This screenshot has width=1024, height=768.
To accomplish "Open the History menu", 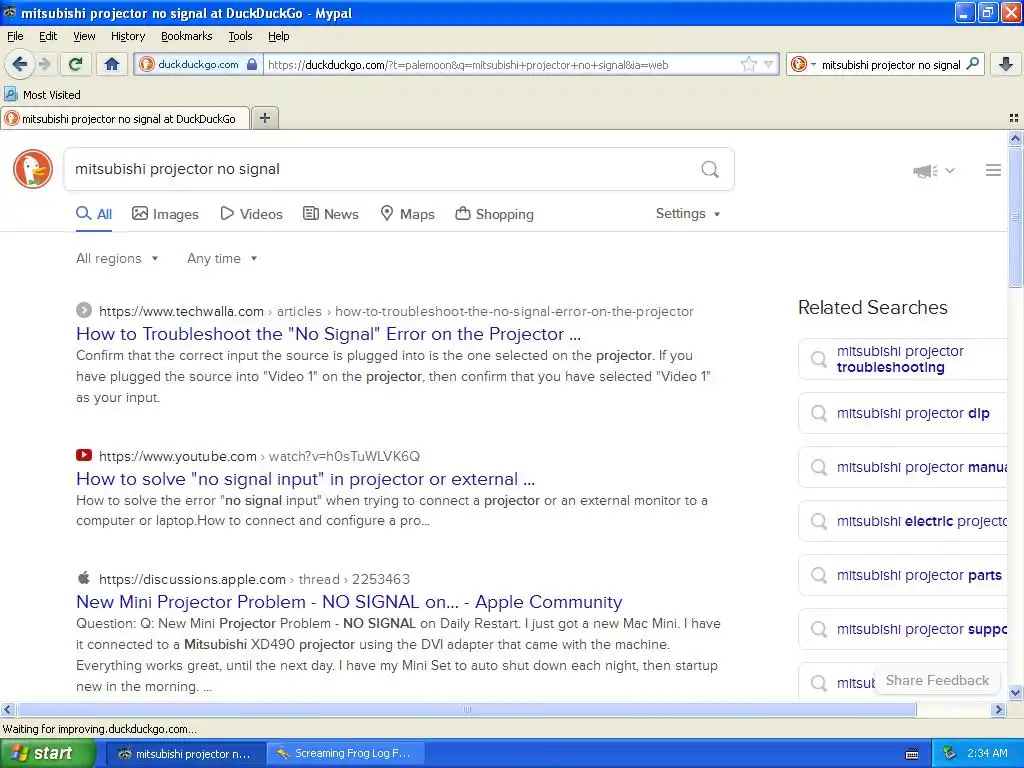I will click(127, 36).
